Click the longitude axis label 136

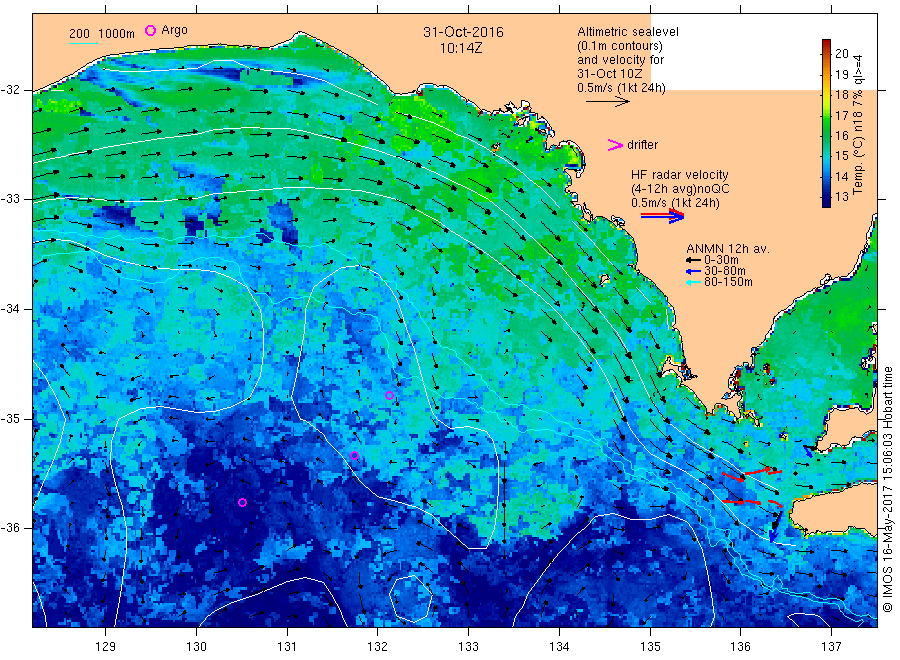(x=740, y=647)
